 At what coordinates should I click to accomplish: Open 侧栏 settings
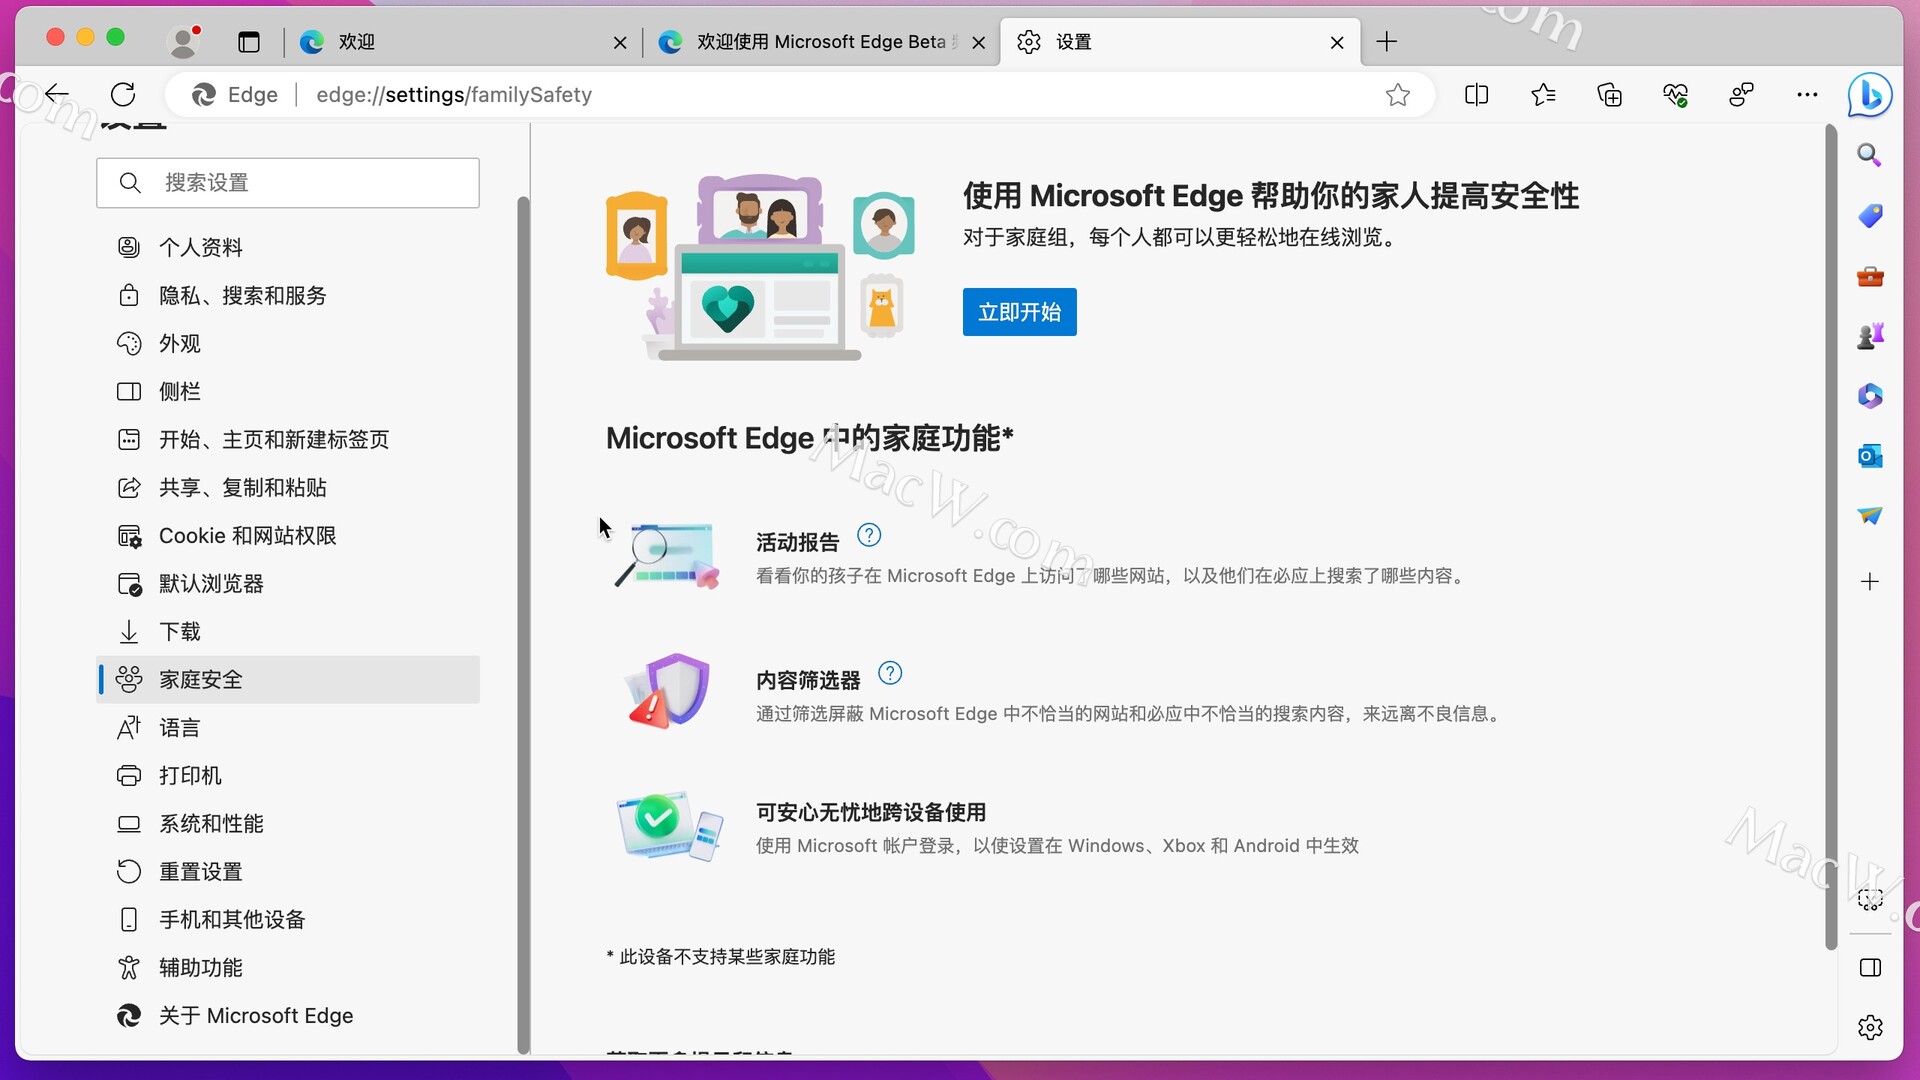(x=288, y=391)
